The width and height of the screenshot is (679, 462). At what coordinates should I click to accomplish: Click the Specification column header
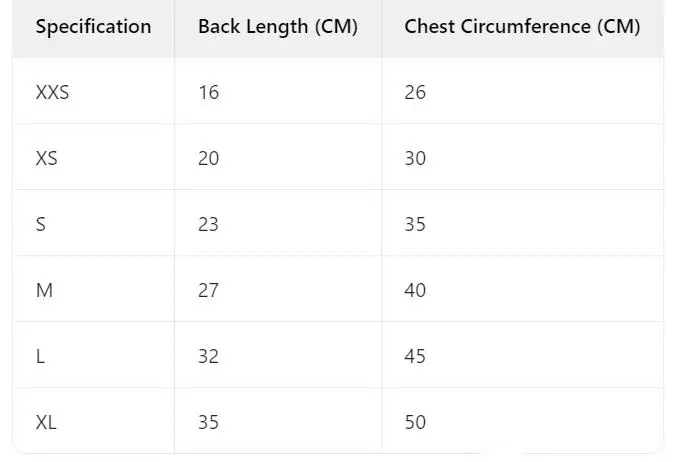(93, 27)
